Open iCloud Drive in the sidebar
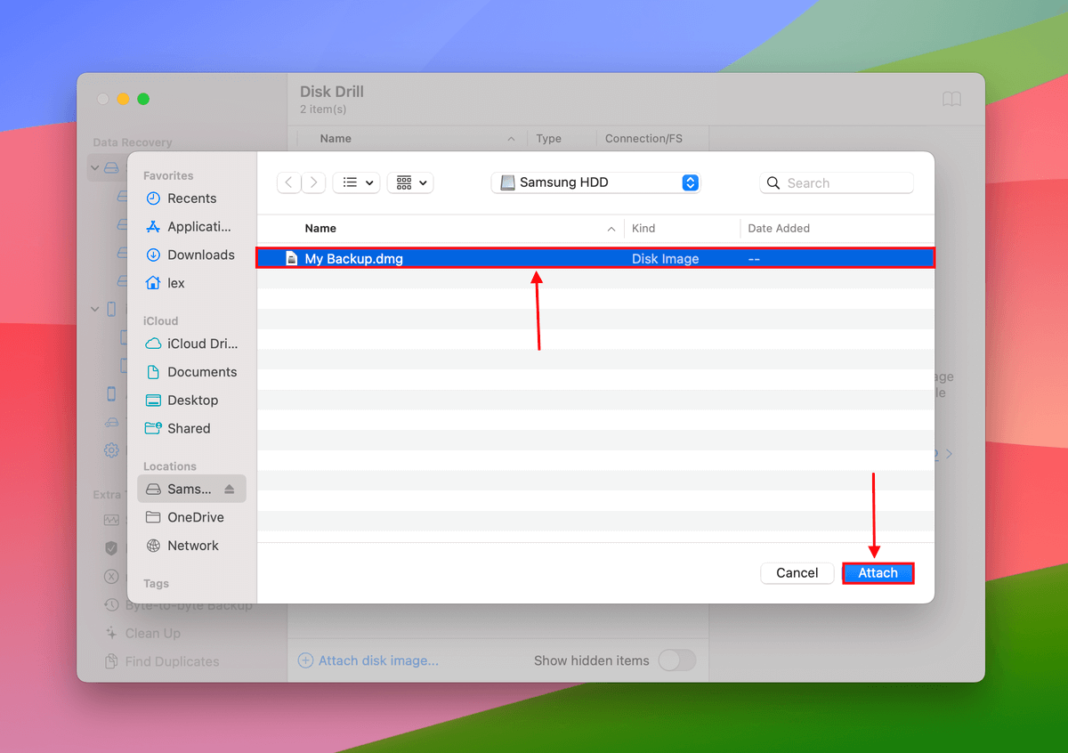 [195, 343]
